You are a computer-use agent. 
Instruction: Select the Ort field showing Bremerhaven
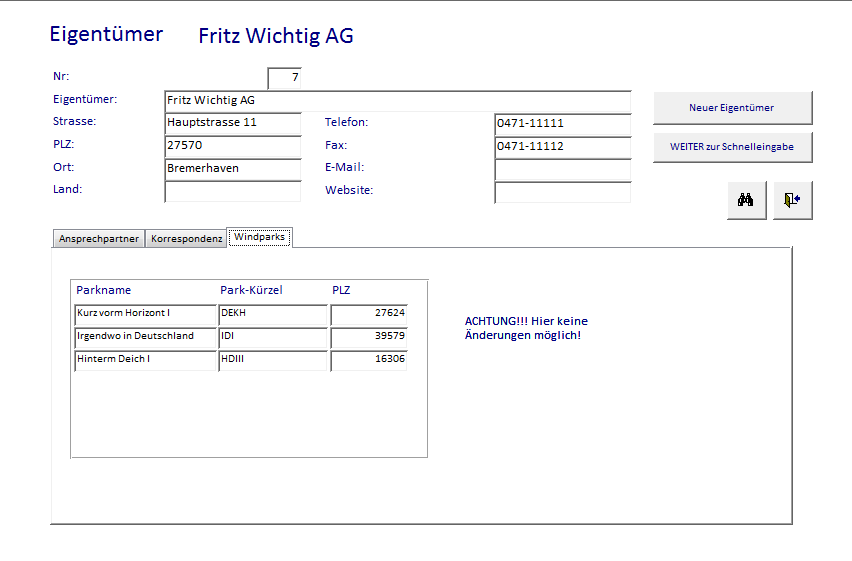click(x=232, y=169)
